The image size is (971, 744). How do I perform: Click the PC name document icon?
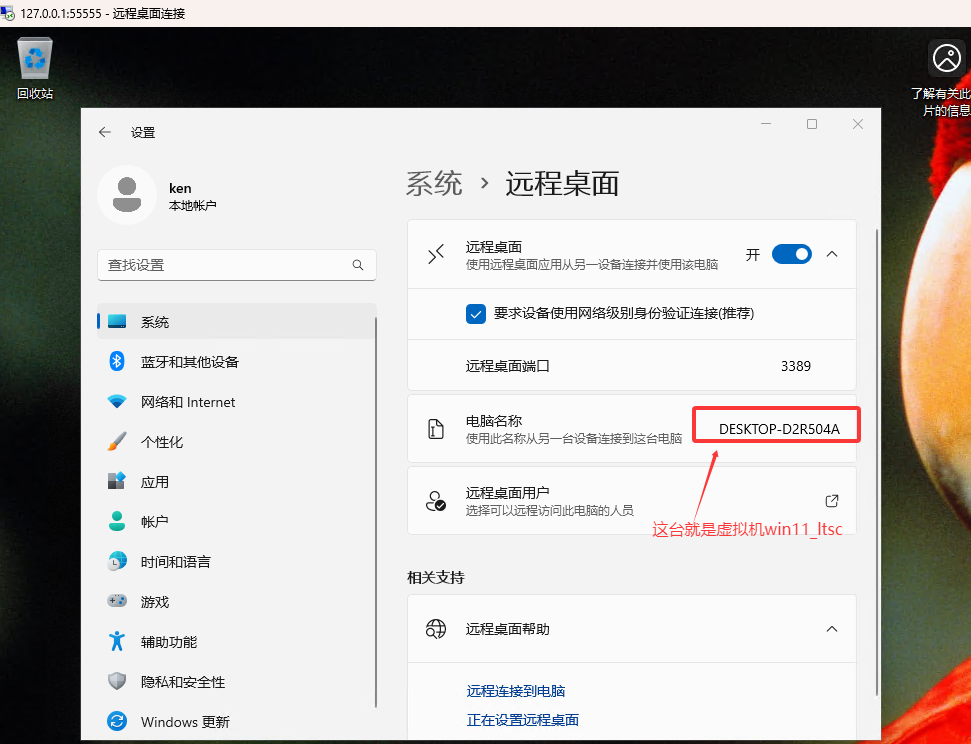[x=436, y=429]
